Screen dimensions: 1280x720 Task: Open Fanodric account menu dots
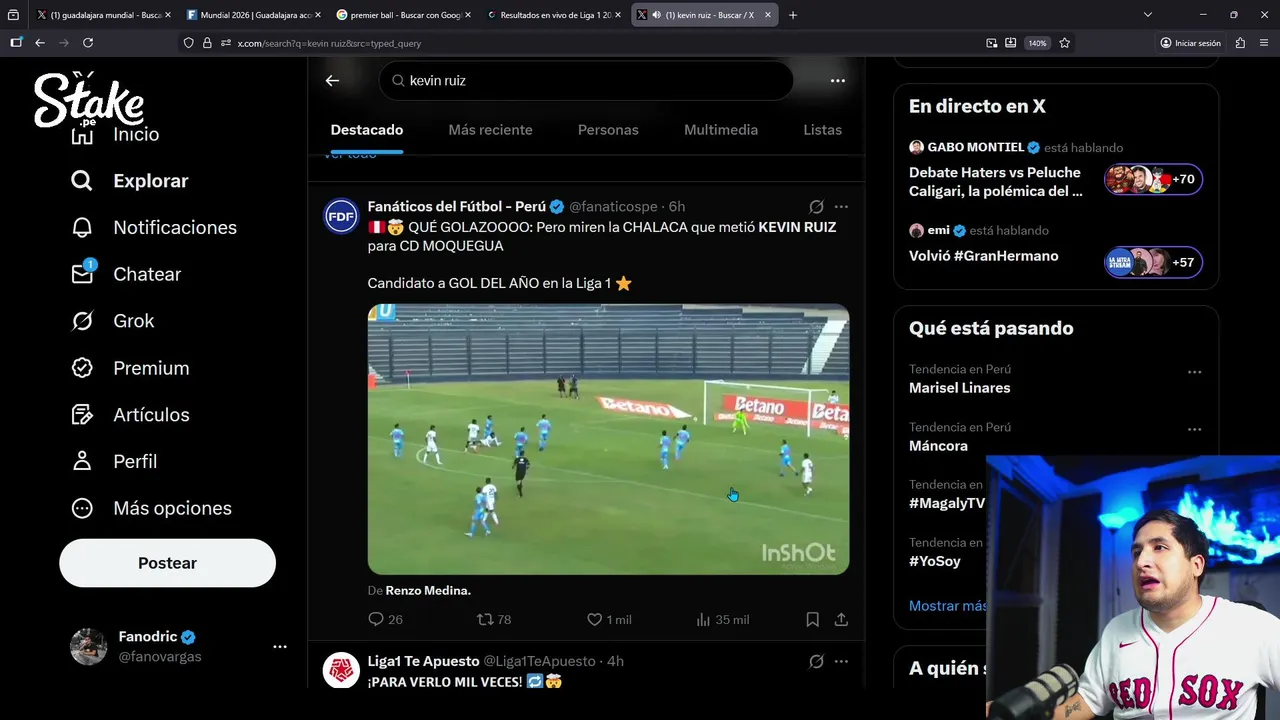[280, 647]
